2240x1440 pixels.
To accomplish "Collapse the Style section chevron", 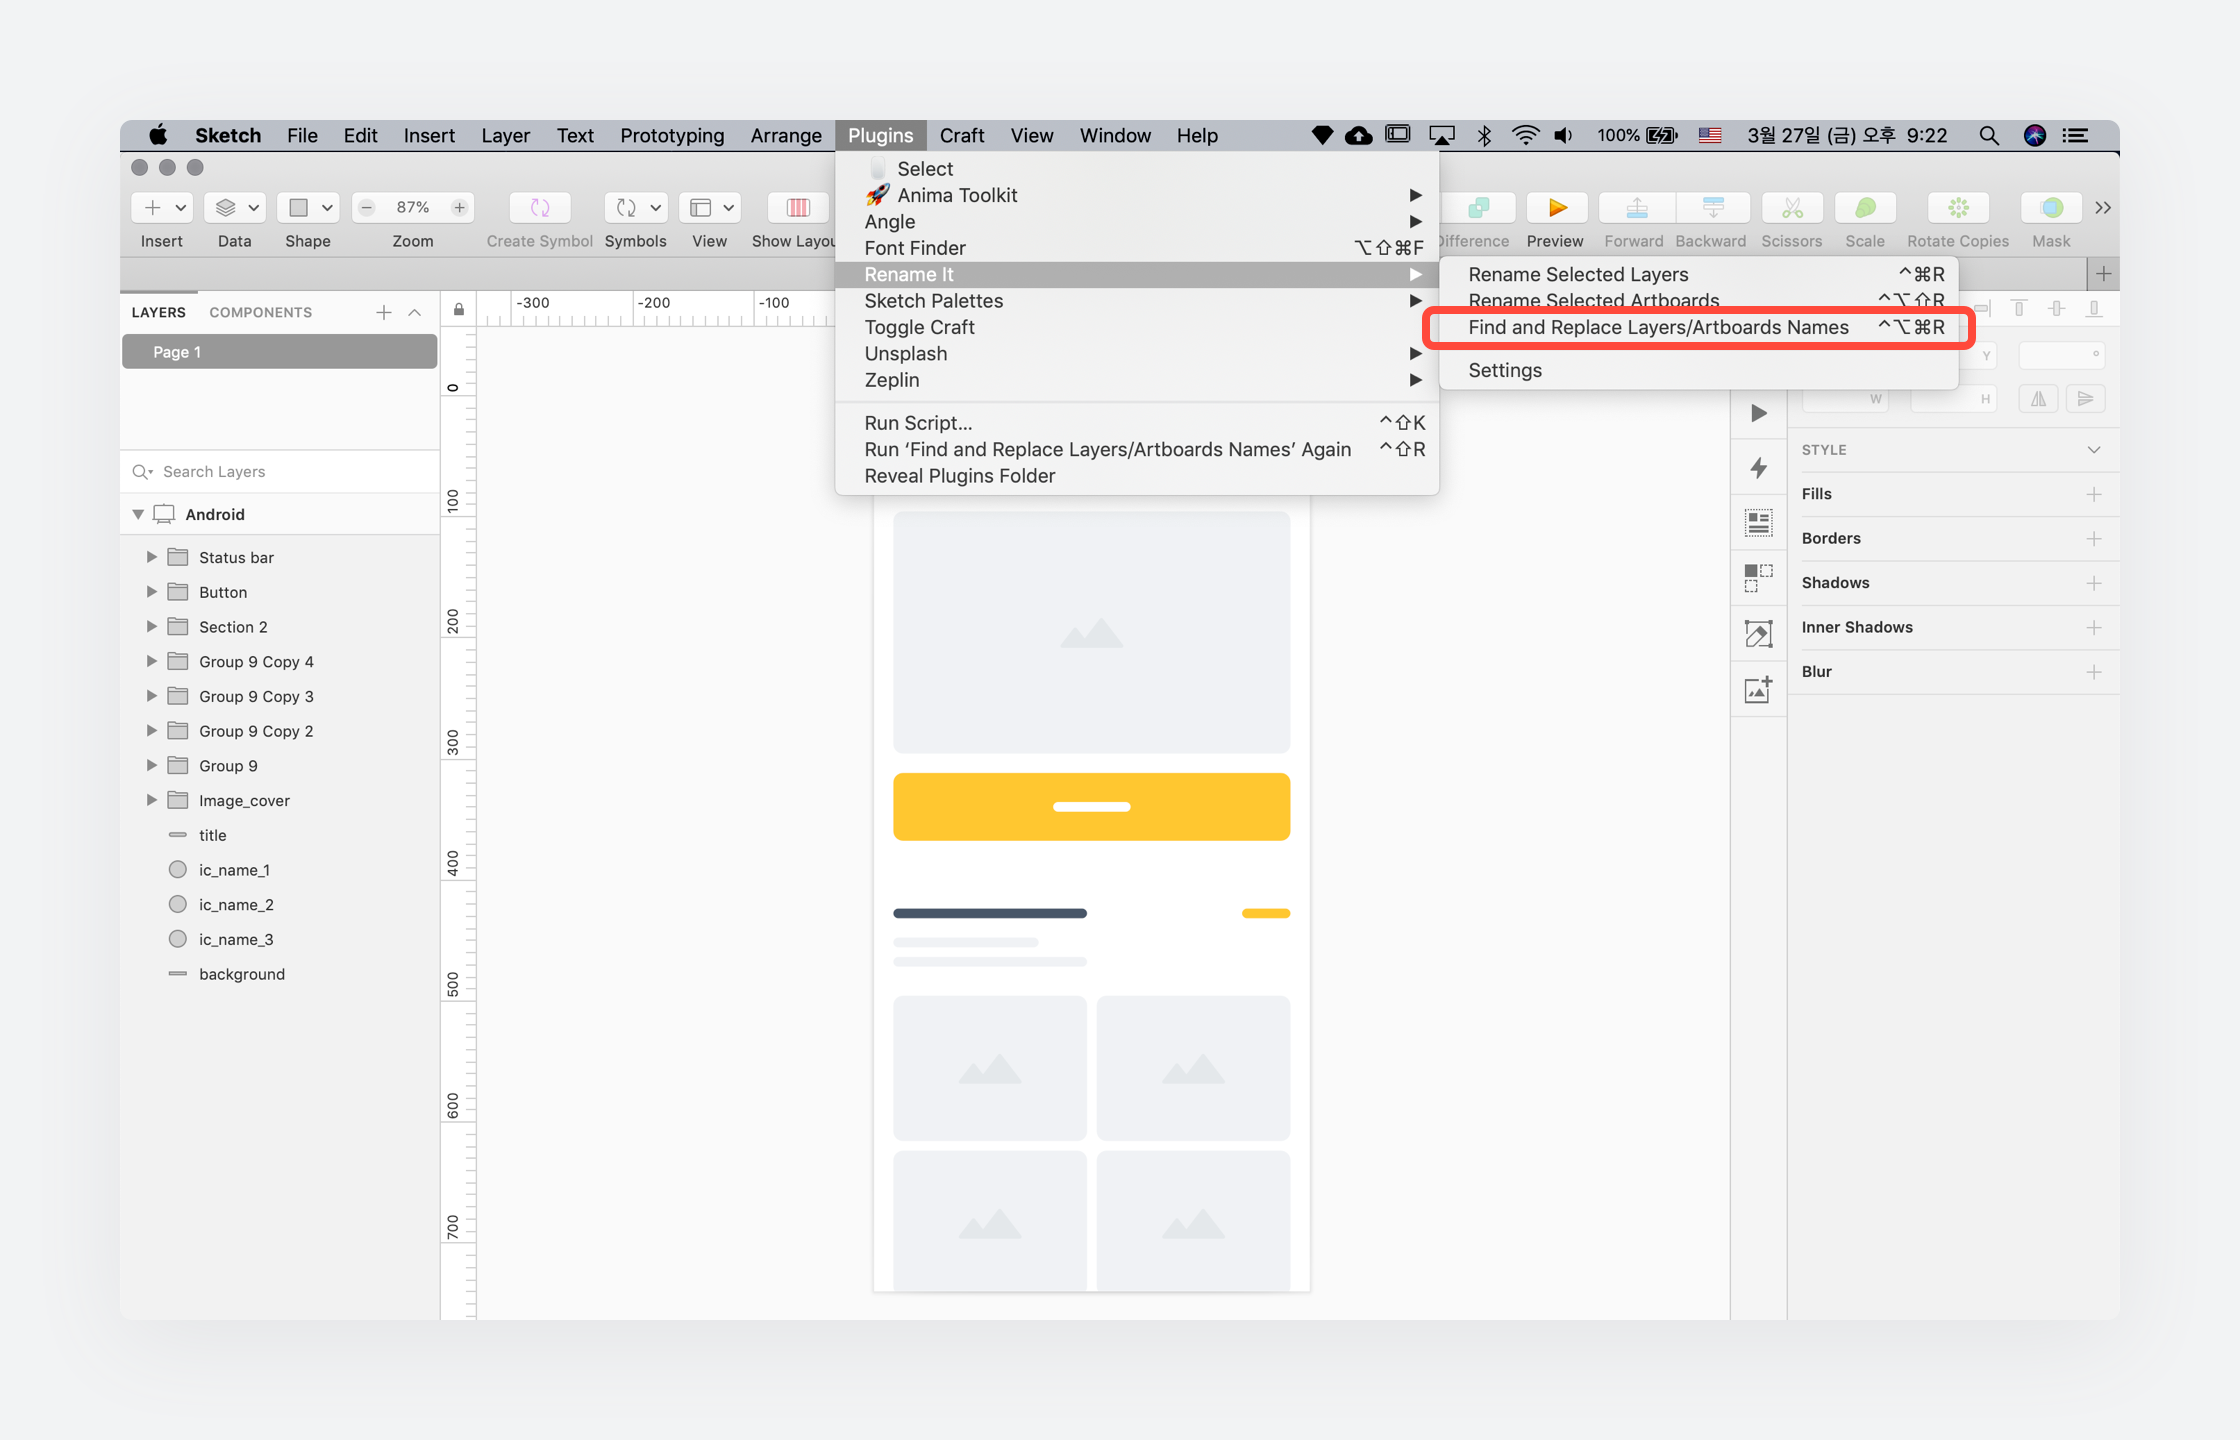I will coord(2094,450).
